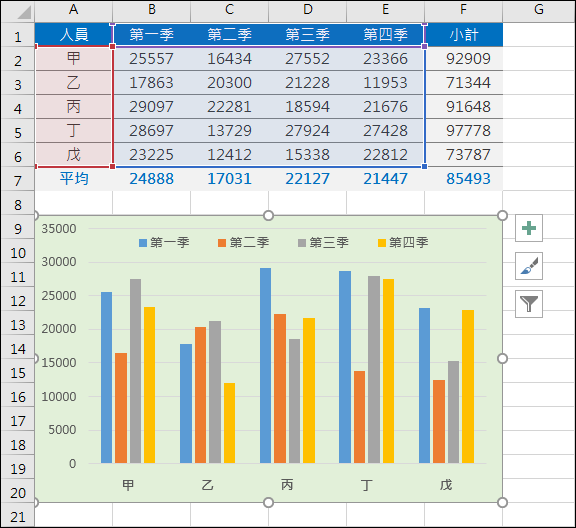This screenshot has height=528, width=576.
Task: Click the gray bar for 甲
Action: click(x=135, y=371)
